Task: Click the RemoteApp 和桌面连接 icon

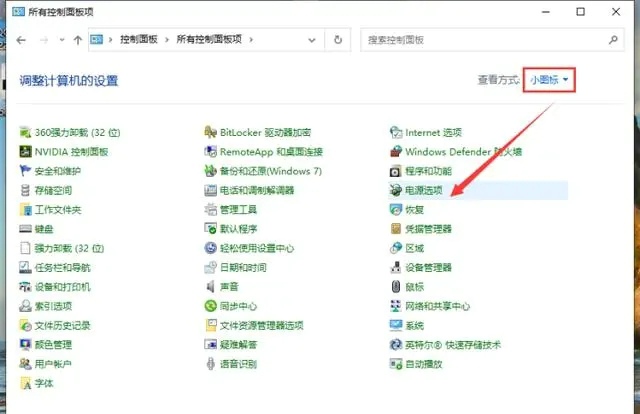Action: (x=210, y=151)
